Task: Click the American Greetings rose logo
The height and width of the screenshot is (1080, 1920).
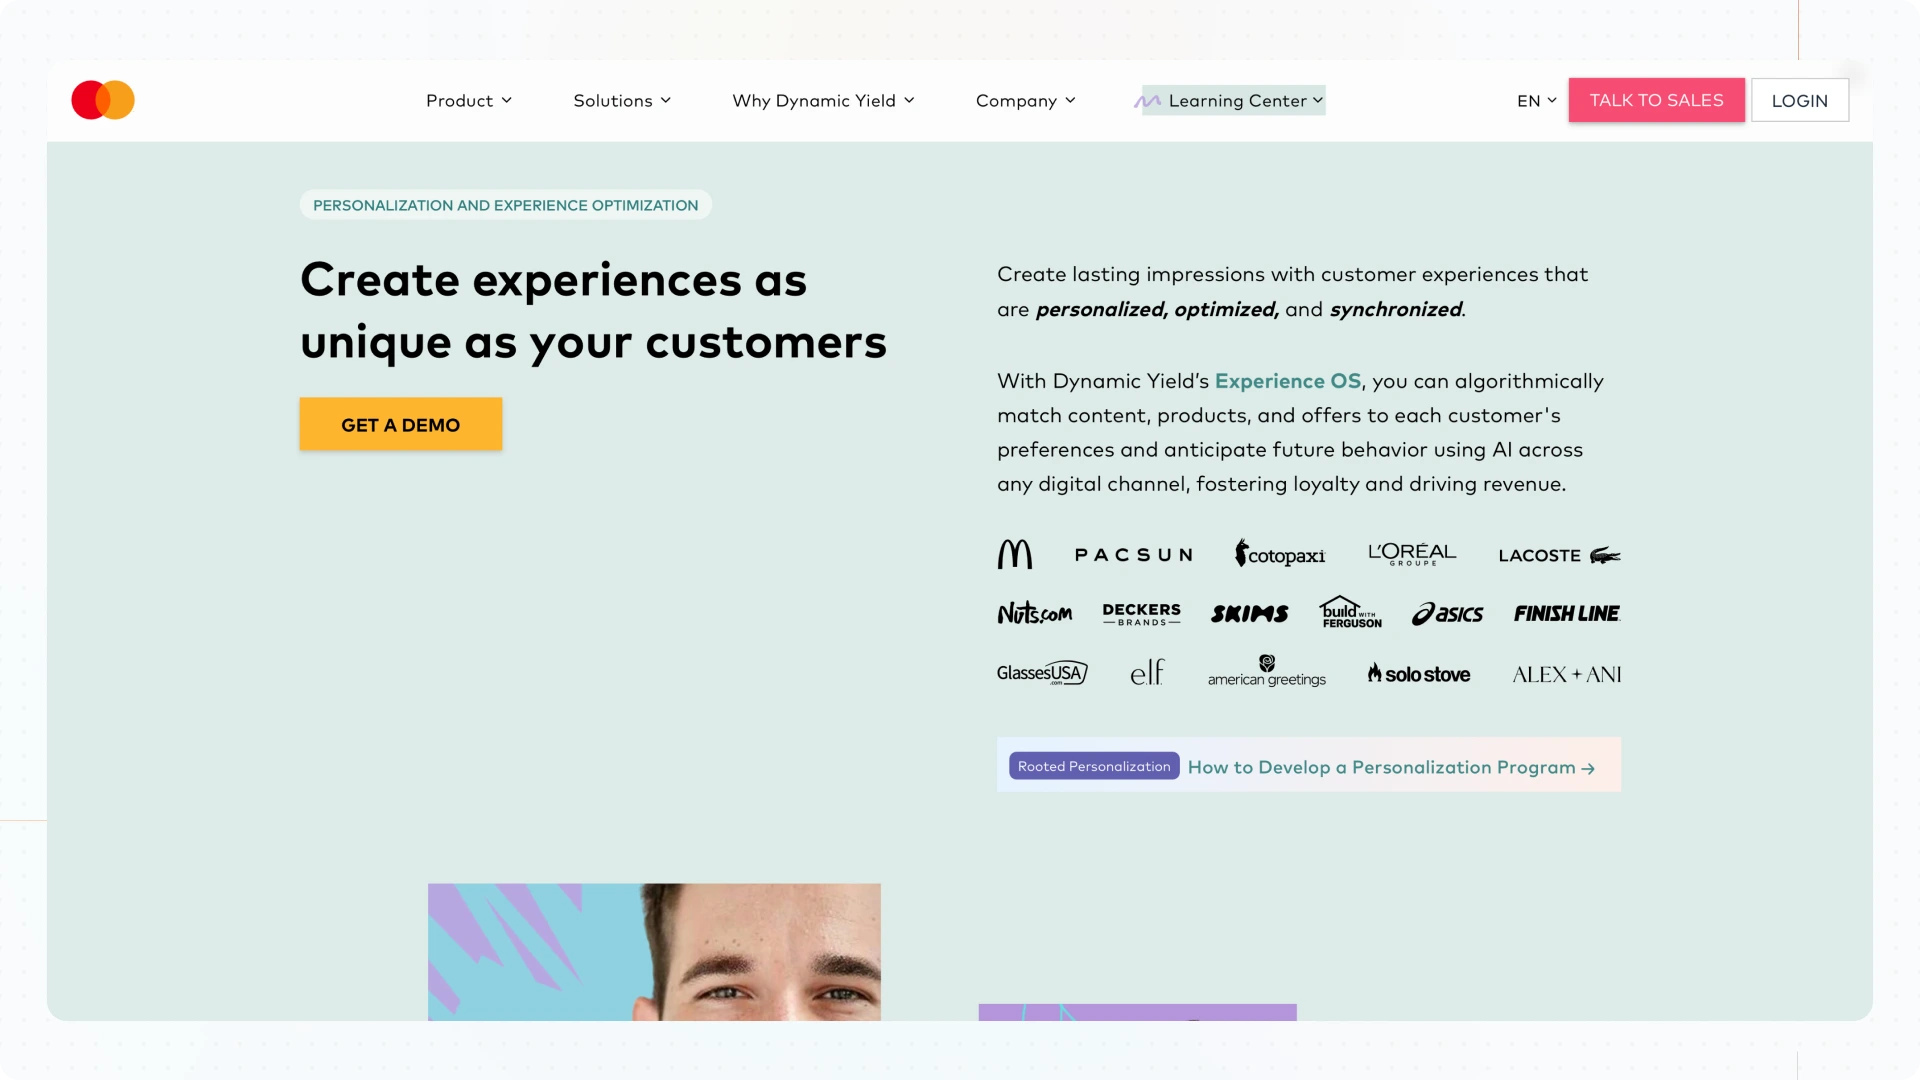Action: tap(1266, 663)
